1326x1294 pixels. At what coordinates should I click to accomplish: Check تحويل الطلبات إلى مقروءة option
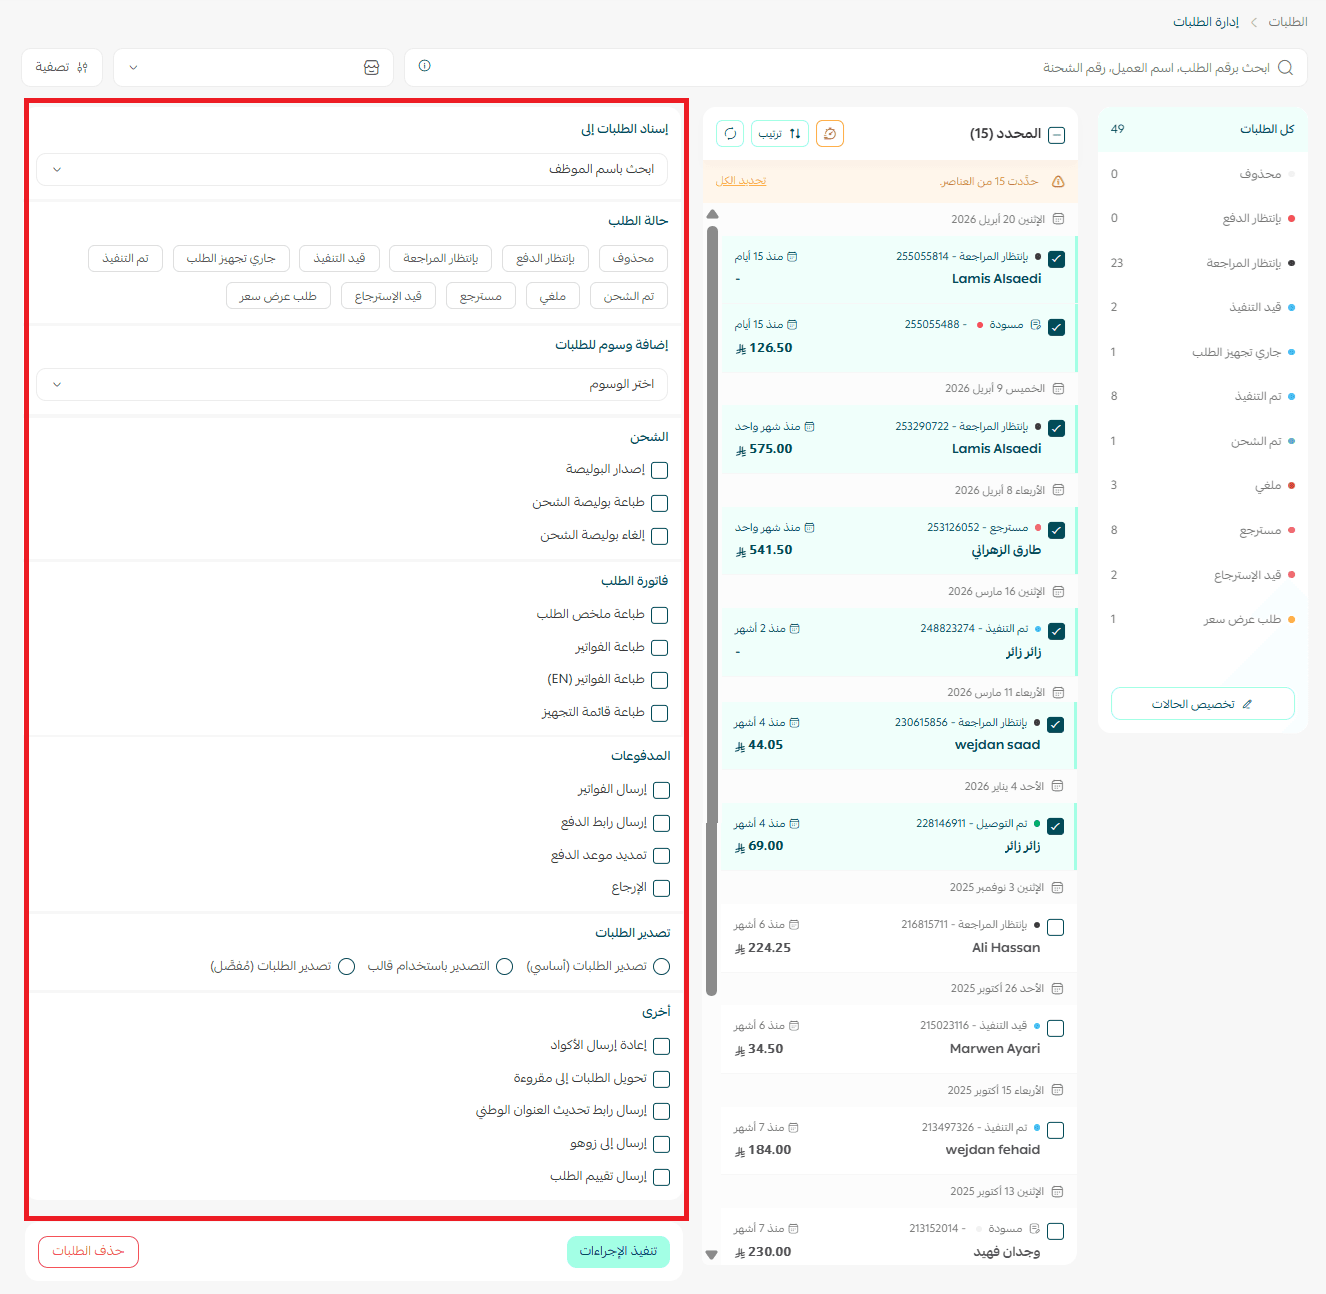click(661, 1079)
